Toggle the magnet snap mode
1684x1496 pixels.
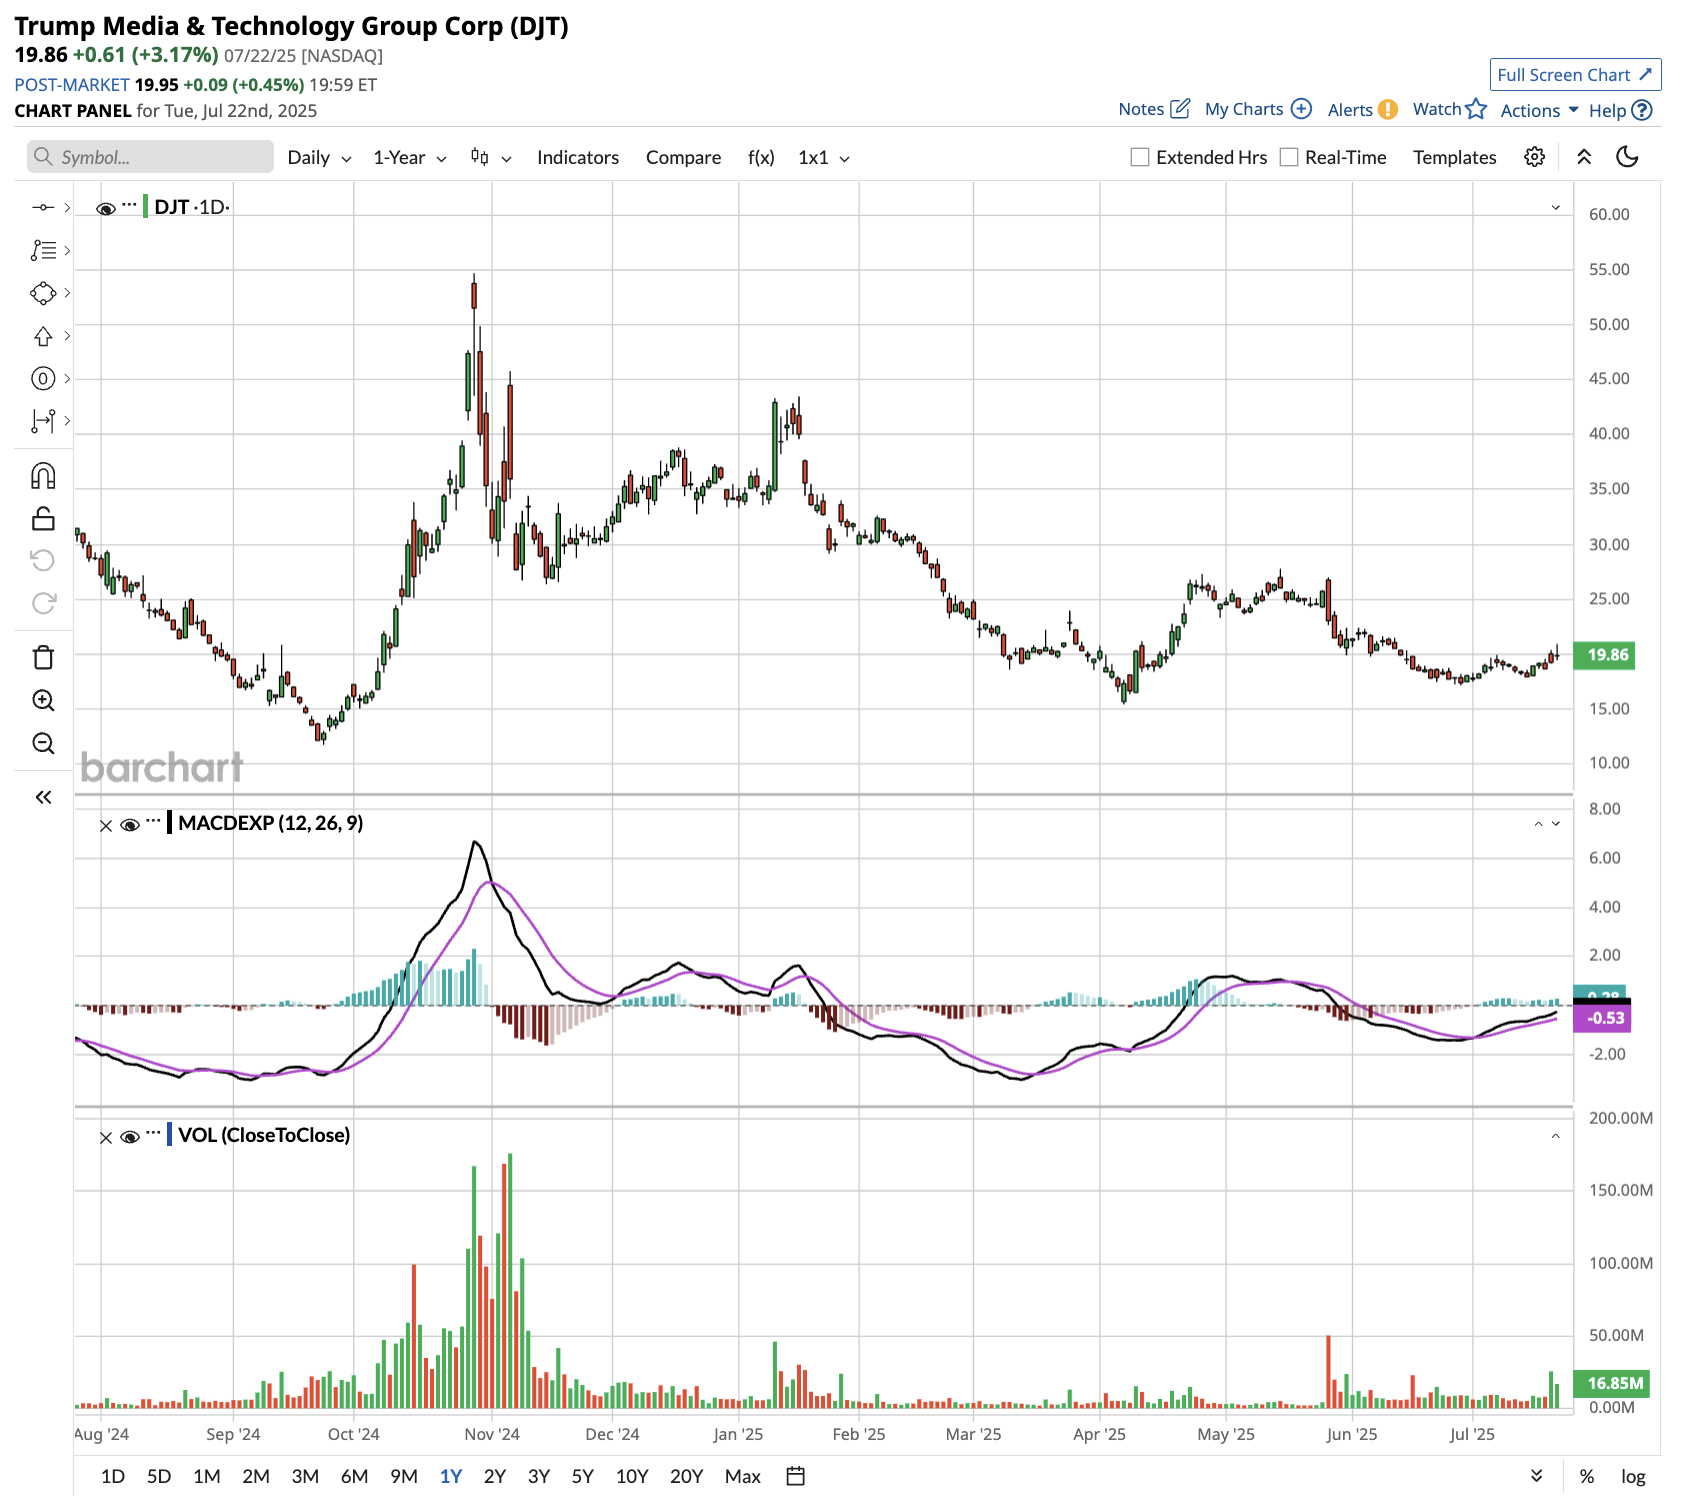(x=43, y=476)
